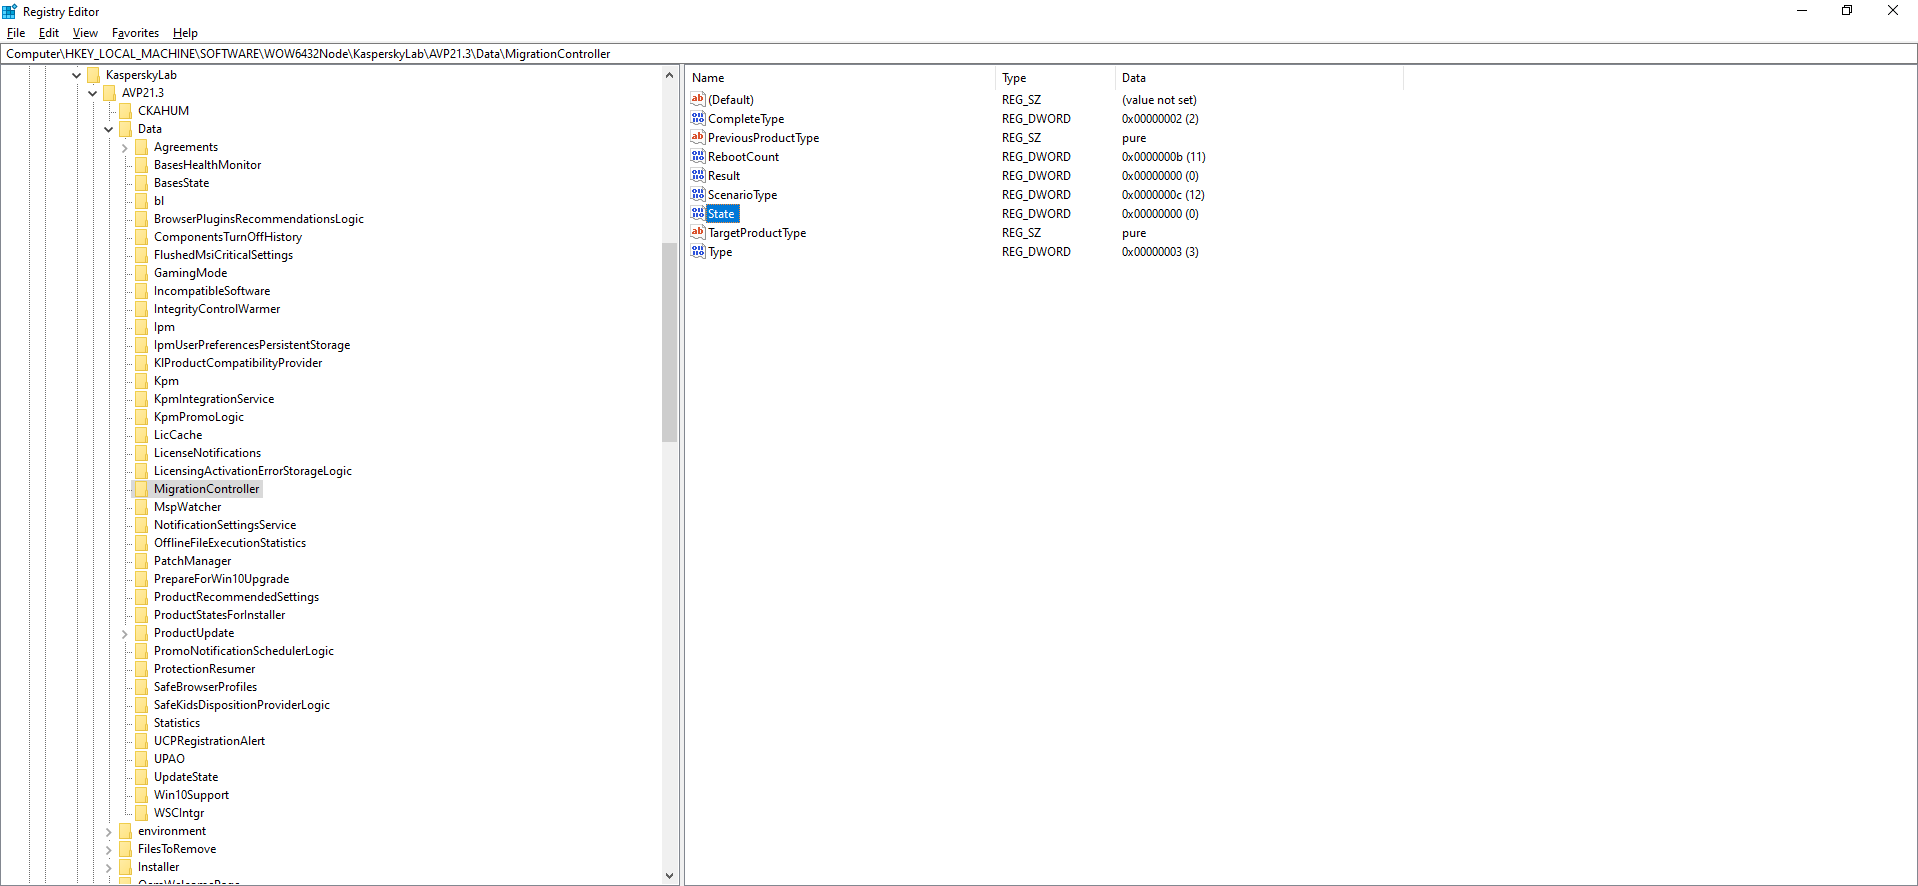Click the PatchManager folder icon
1918x886 pixels.
[x=142, y=561]
